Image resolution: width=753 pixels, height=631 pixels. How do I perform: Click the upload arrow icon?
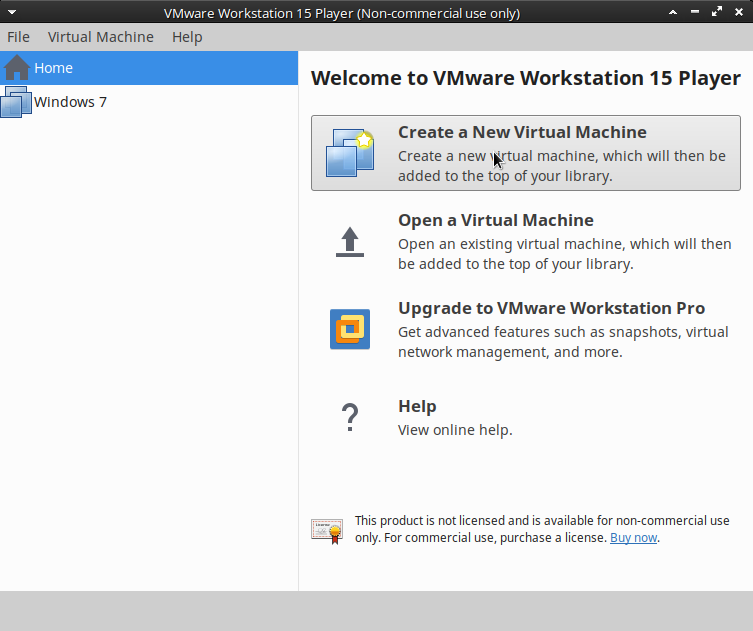click(350, 242)
